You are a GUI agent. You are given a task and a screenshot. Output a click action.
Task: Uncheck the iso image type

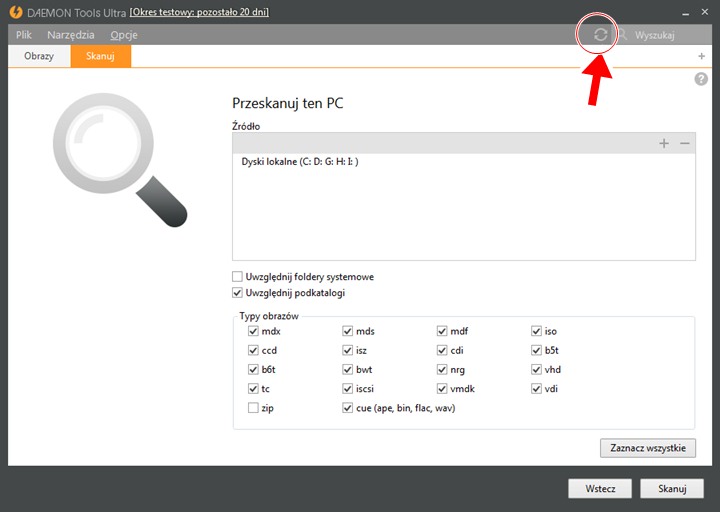[x=537, y=331]
